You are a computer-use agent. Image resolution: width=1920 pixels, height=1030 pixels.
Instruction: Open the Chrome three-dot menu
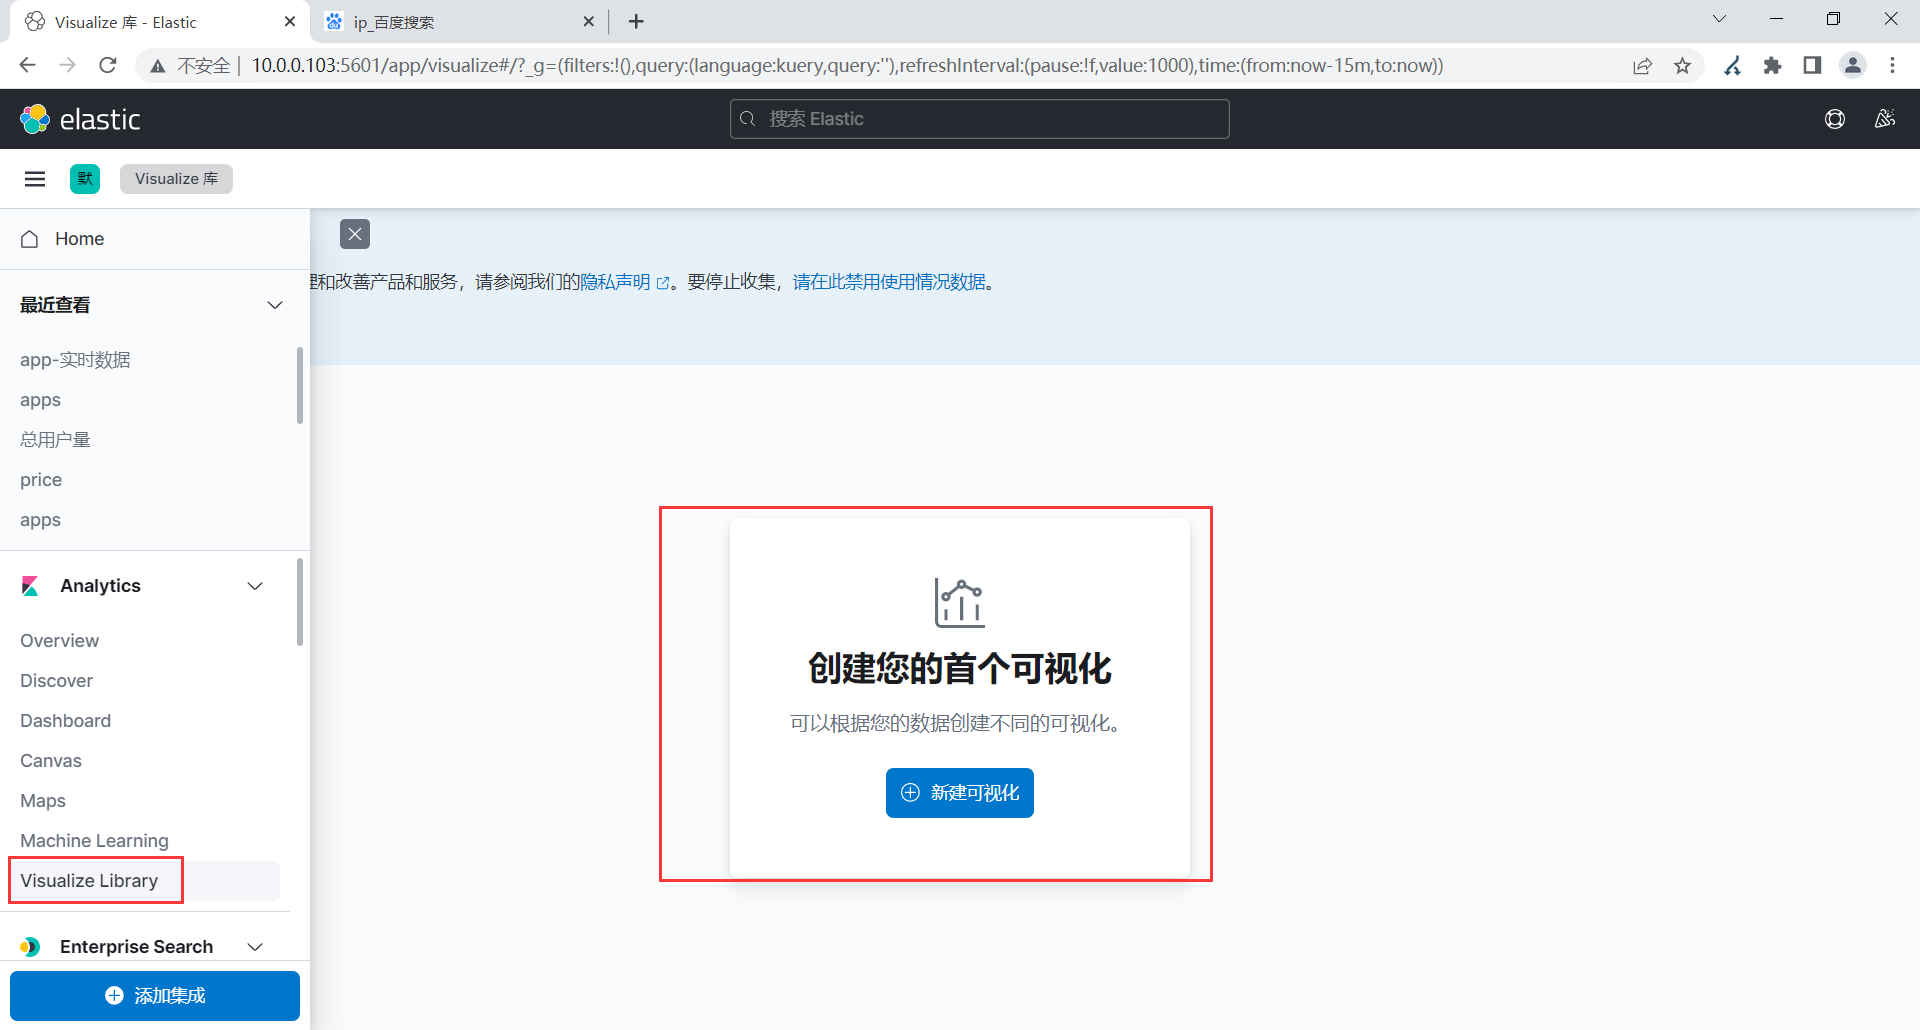click(1892, 65)
